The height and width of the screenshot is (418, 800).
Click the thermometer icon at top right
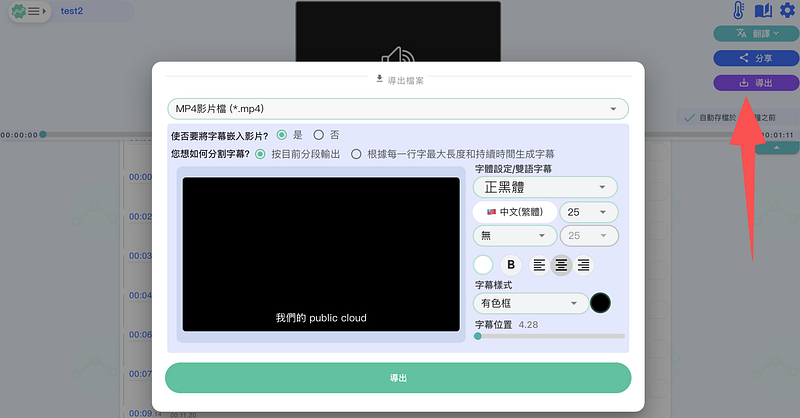pyautogui.click(x=739, y=10)
